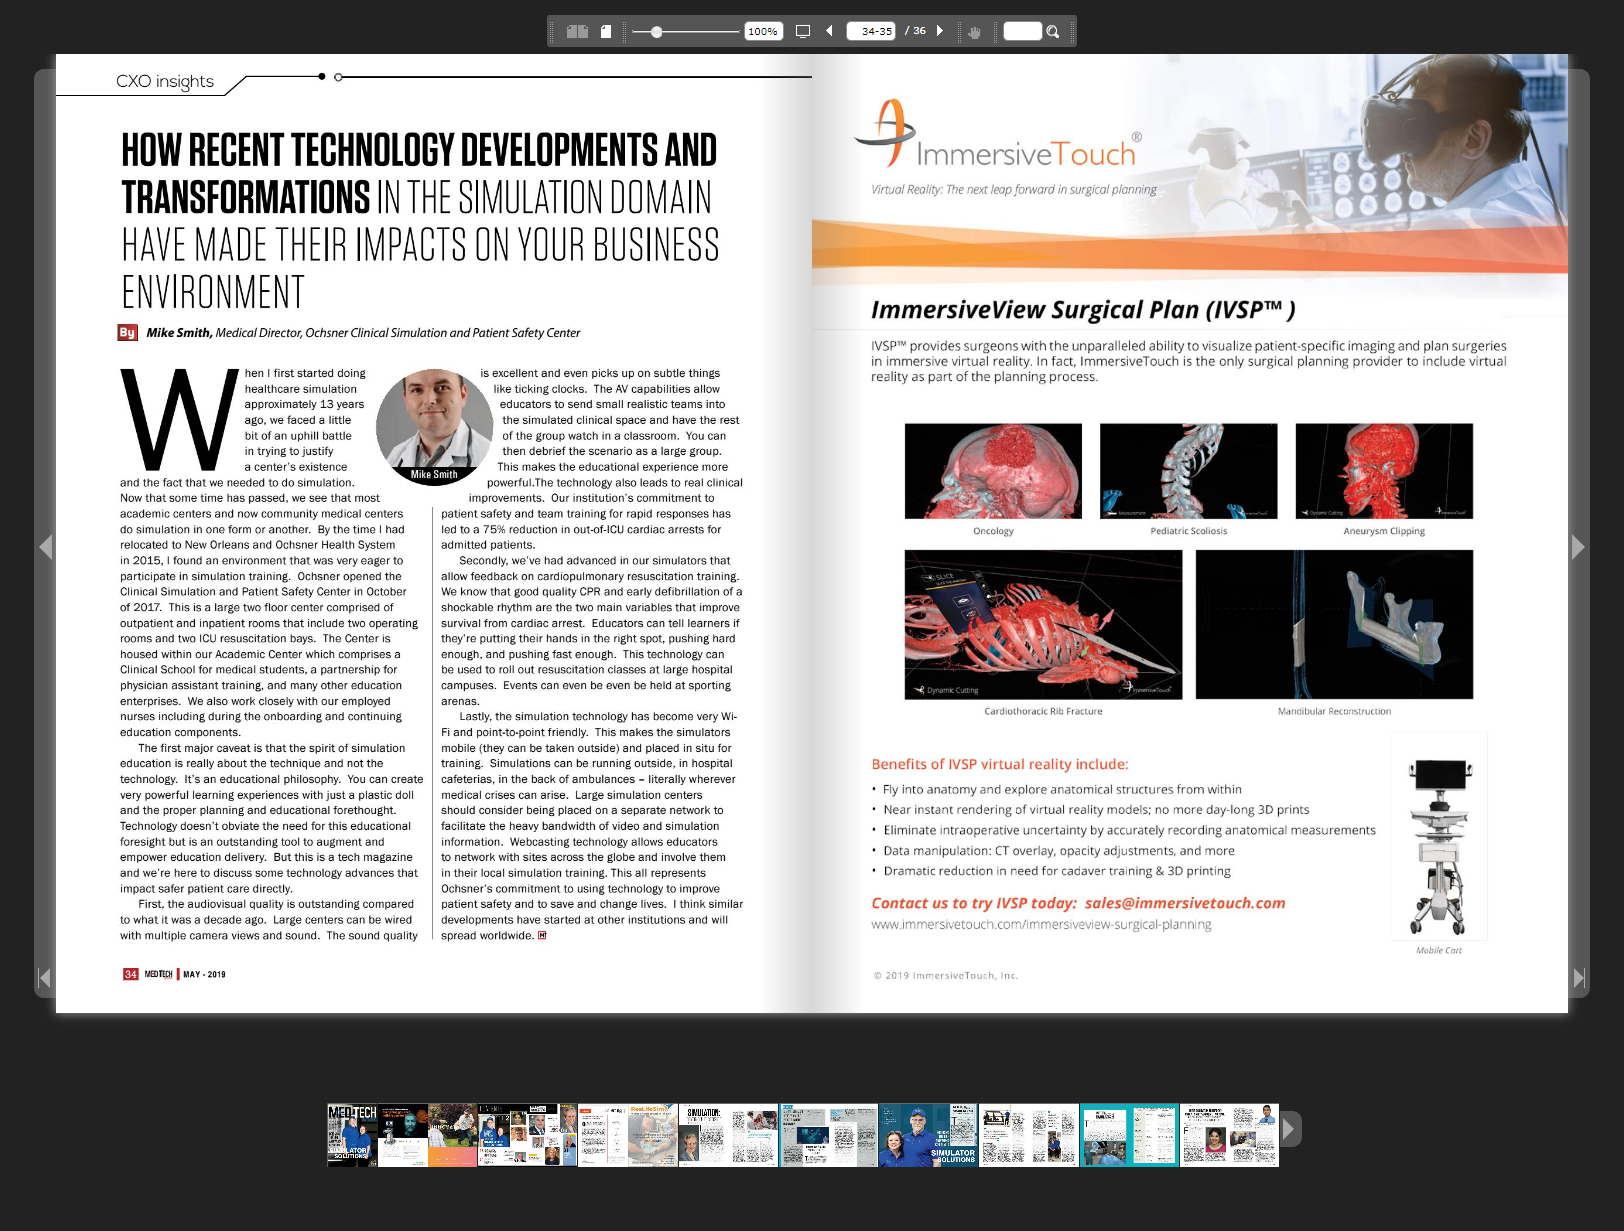The width and height of the screenshot is (1624, 1231).
Task: Click '© 2019 ImmersiveTouch, Inc.' footer text
Action: (x=946, y=976)
